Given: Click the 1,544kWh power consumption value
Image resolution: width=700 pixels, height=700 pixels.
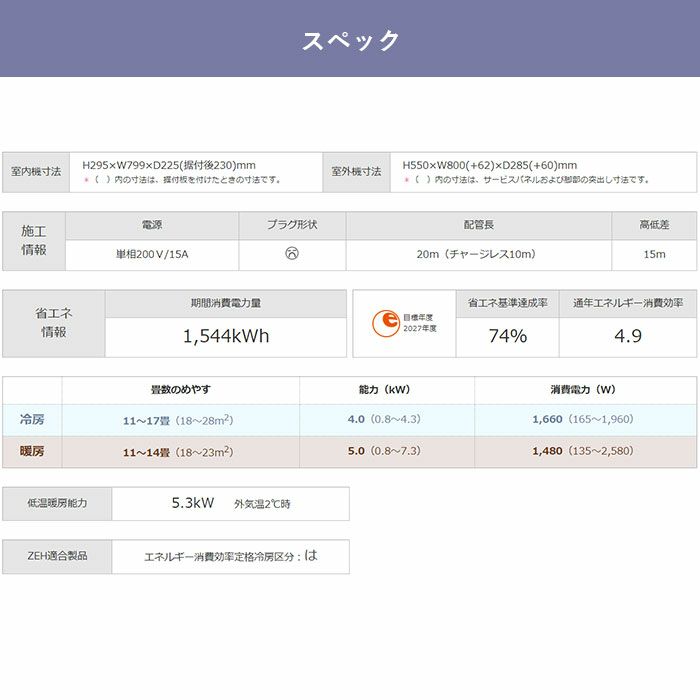Looking at the screenshot, I should (226, 336).
